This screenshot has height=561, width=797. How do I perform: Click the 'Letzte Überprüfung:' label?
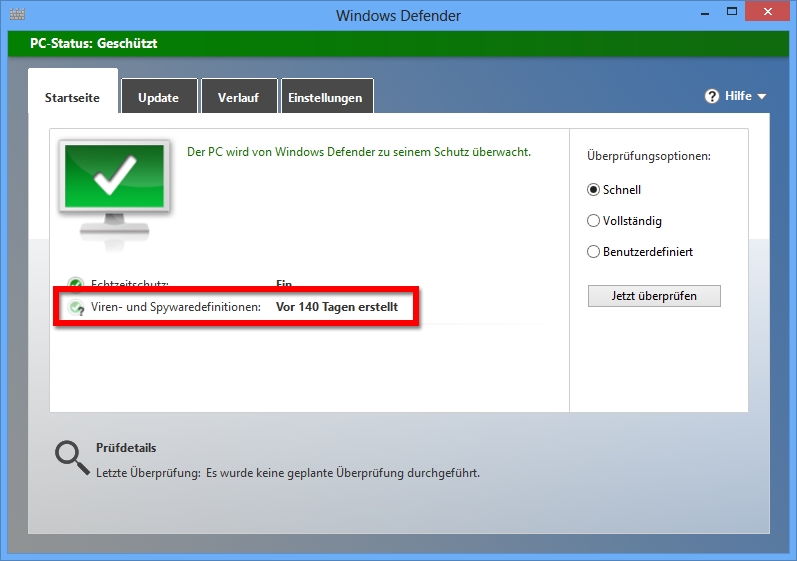pyautogui.click(x=148, y=473)
